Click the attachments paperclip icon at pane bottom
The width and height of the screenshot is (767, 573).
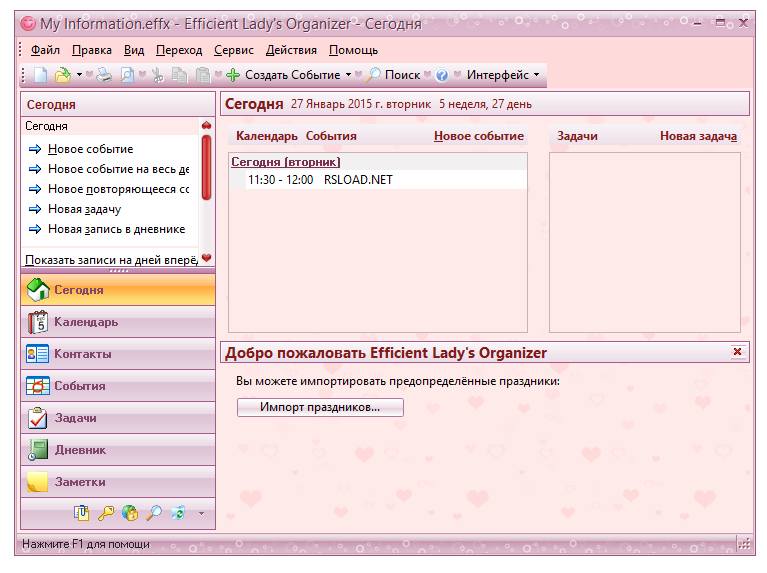click(x=81, y=513)
